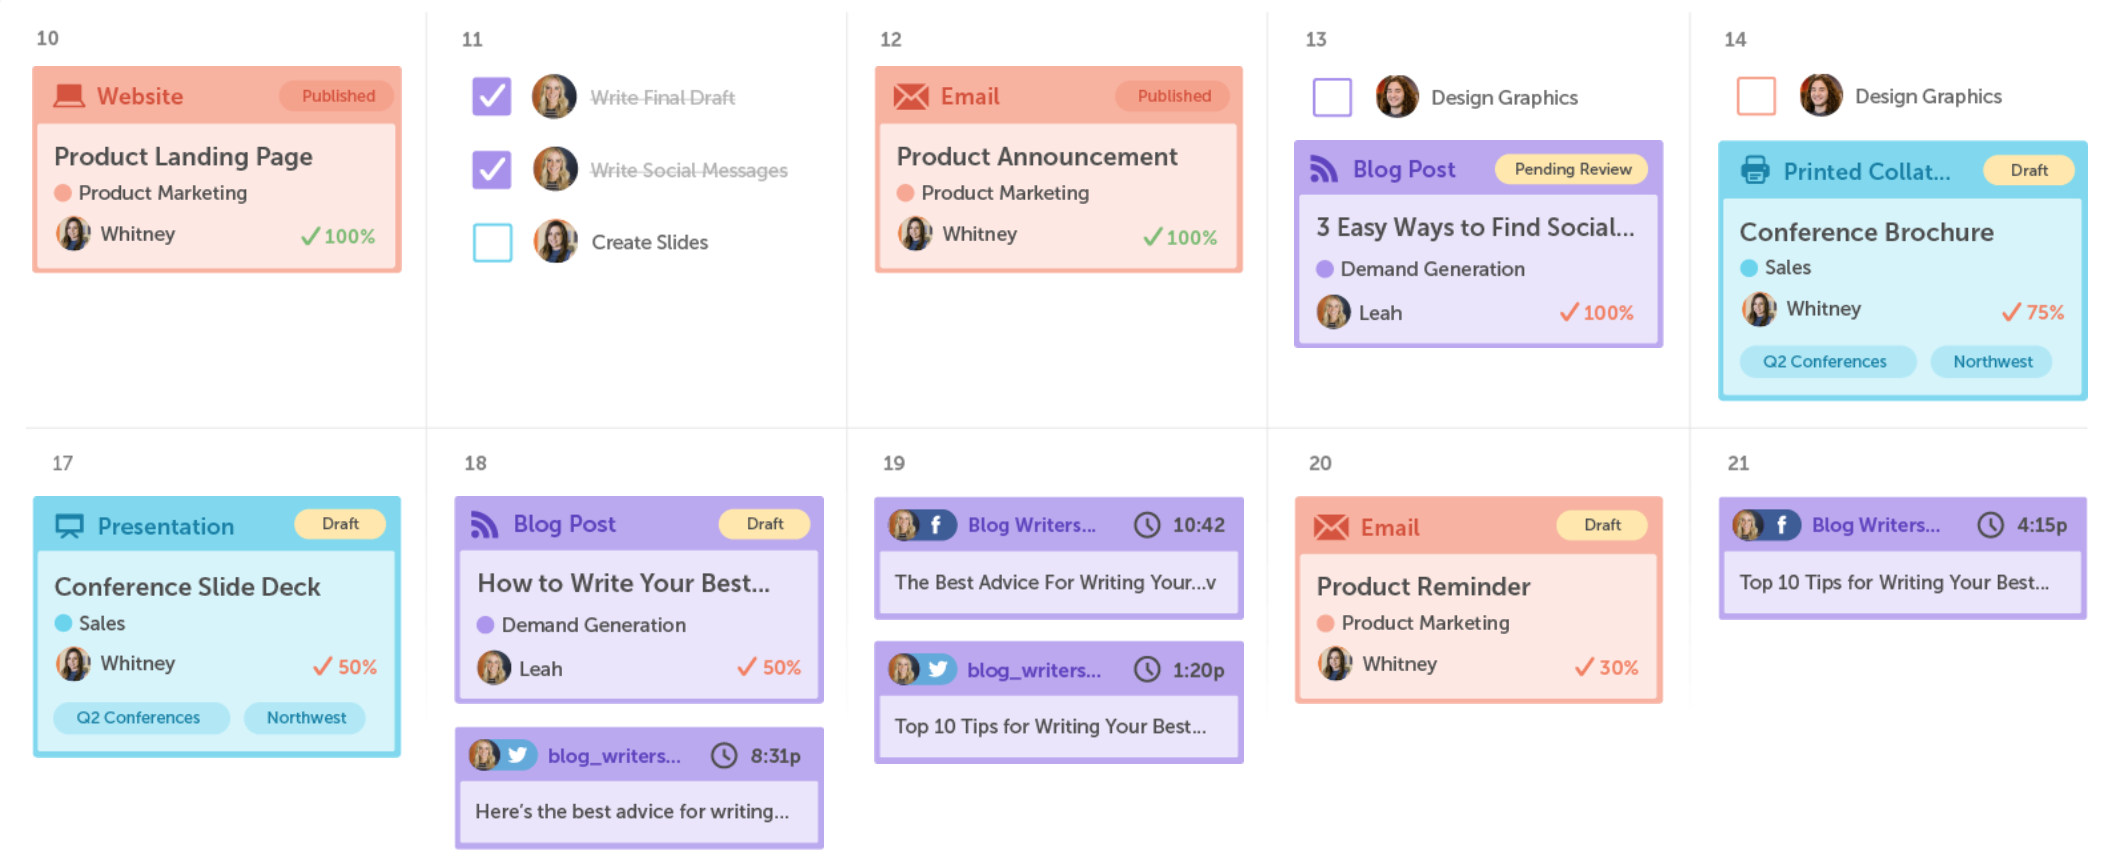
Task: Click the 75% progress on Conference Brochure
Action: pos(2033,312)
